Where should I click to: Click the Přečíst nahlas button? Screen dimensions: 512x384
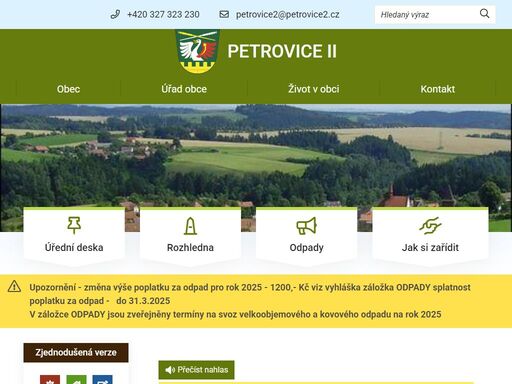point(196,370)
